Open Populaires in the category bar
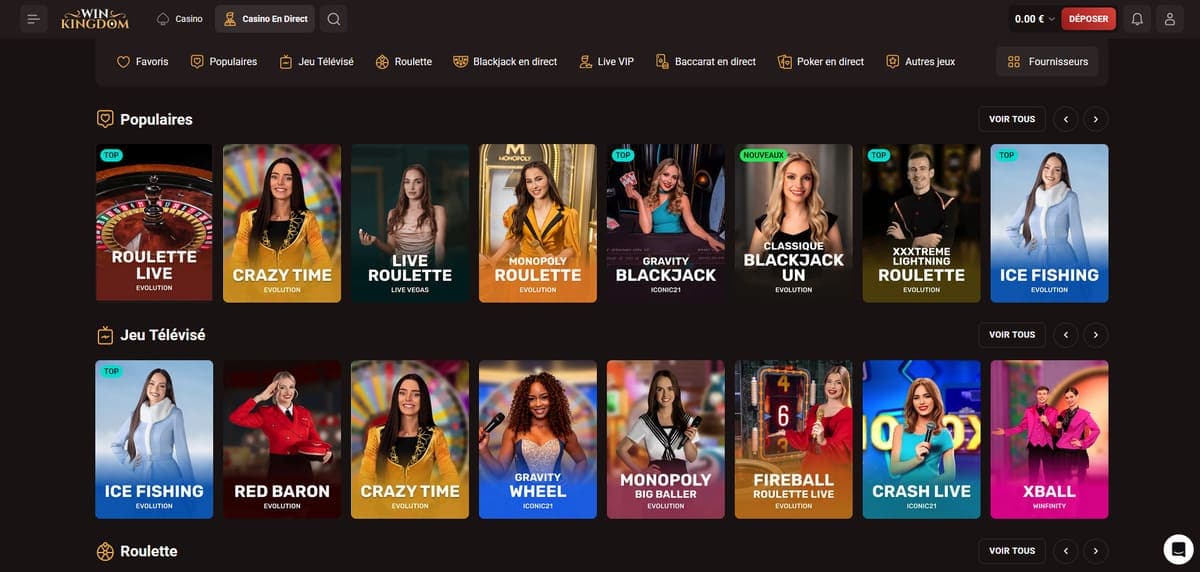1200x572 pixels. [224, 62]
